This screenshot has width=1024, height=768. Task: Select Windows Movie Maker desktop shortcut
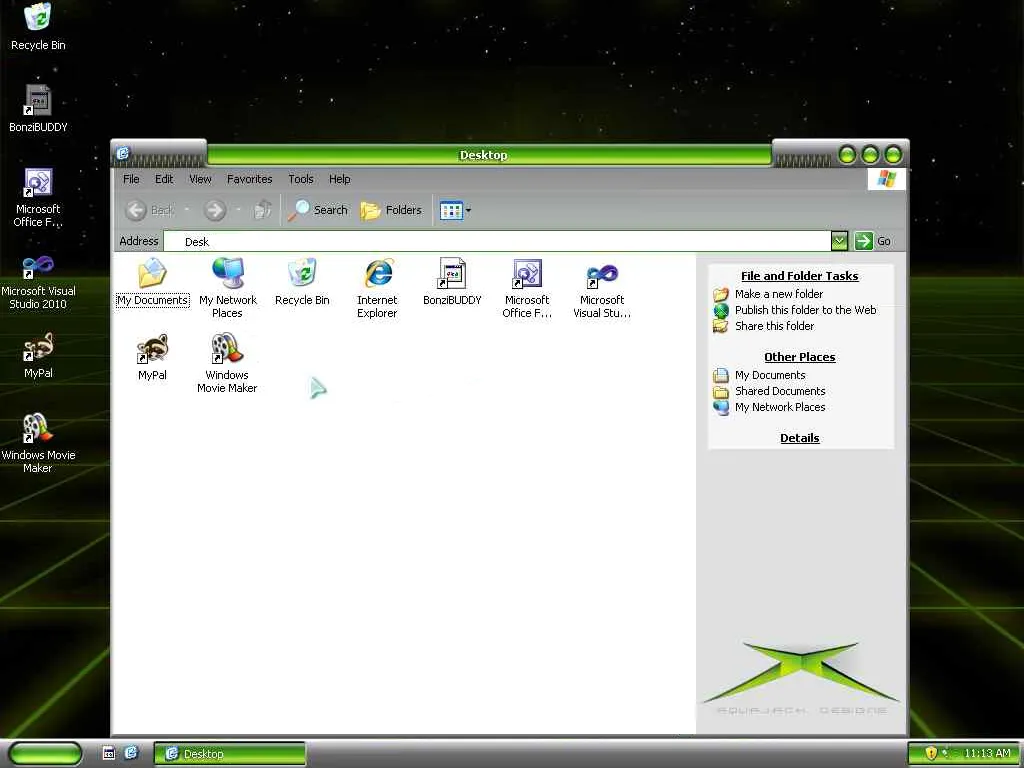tap(38, 443)
